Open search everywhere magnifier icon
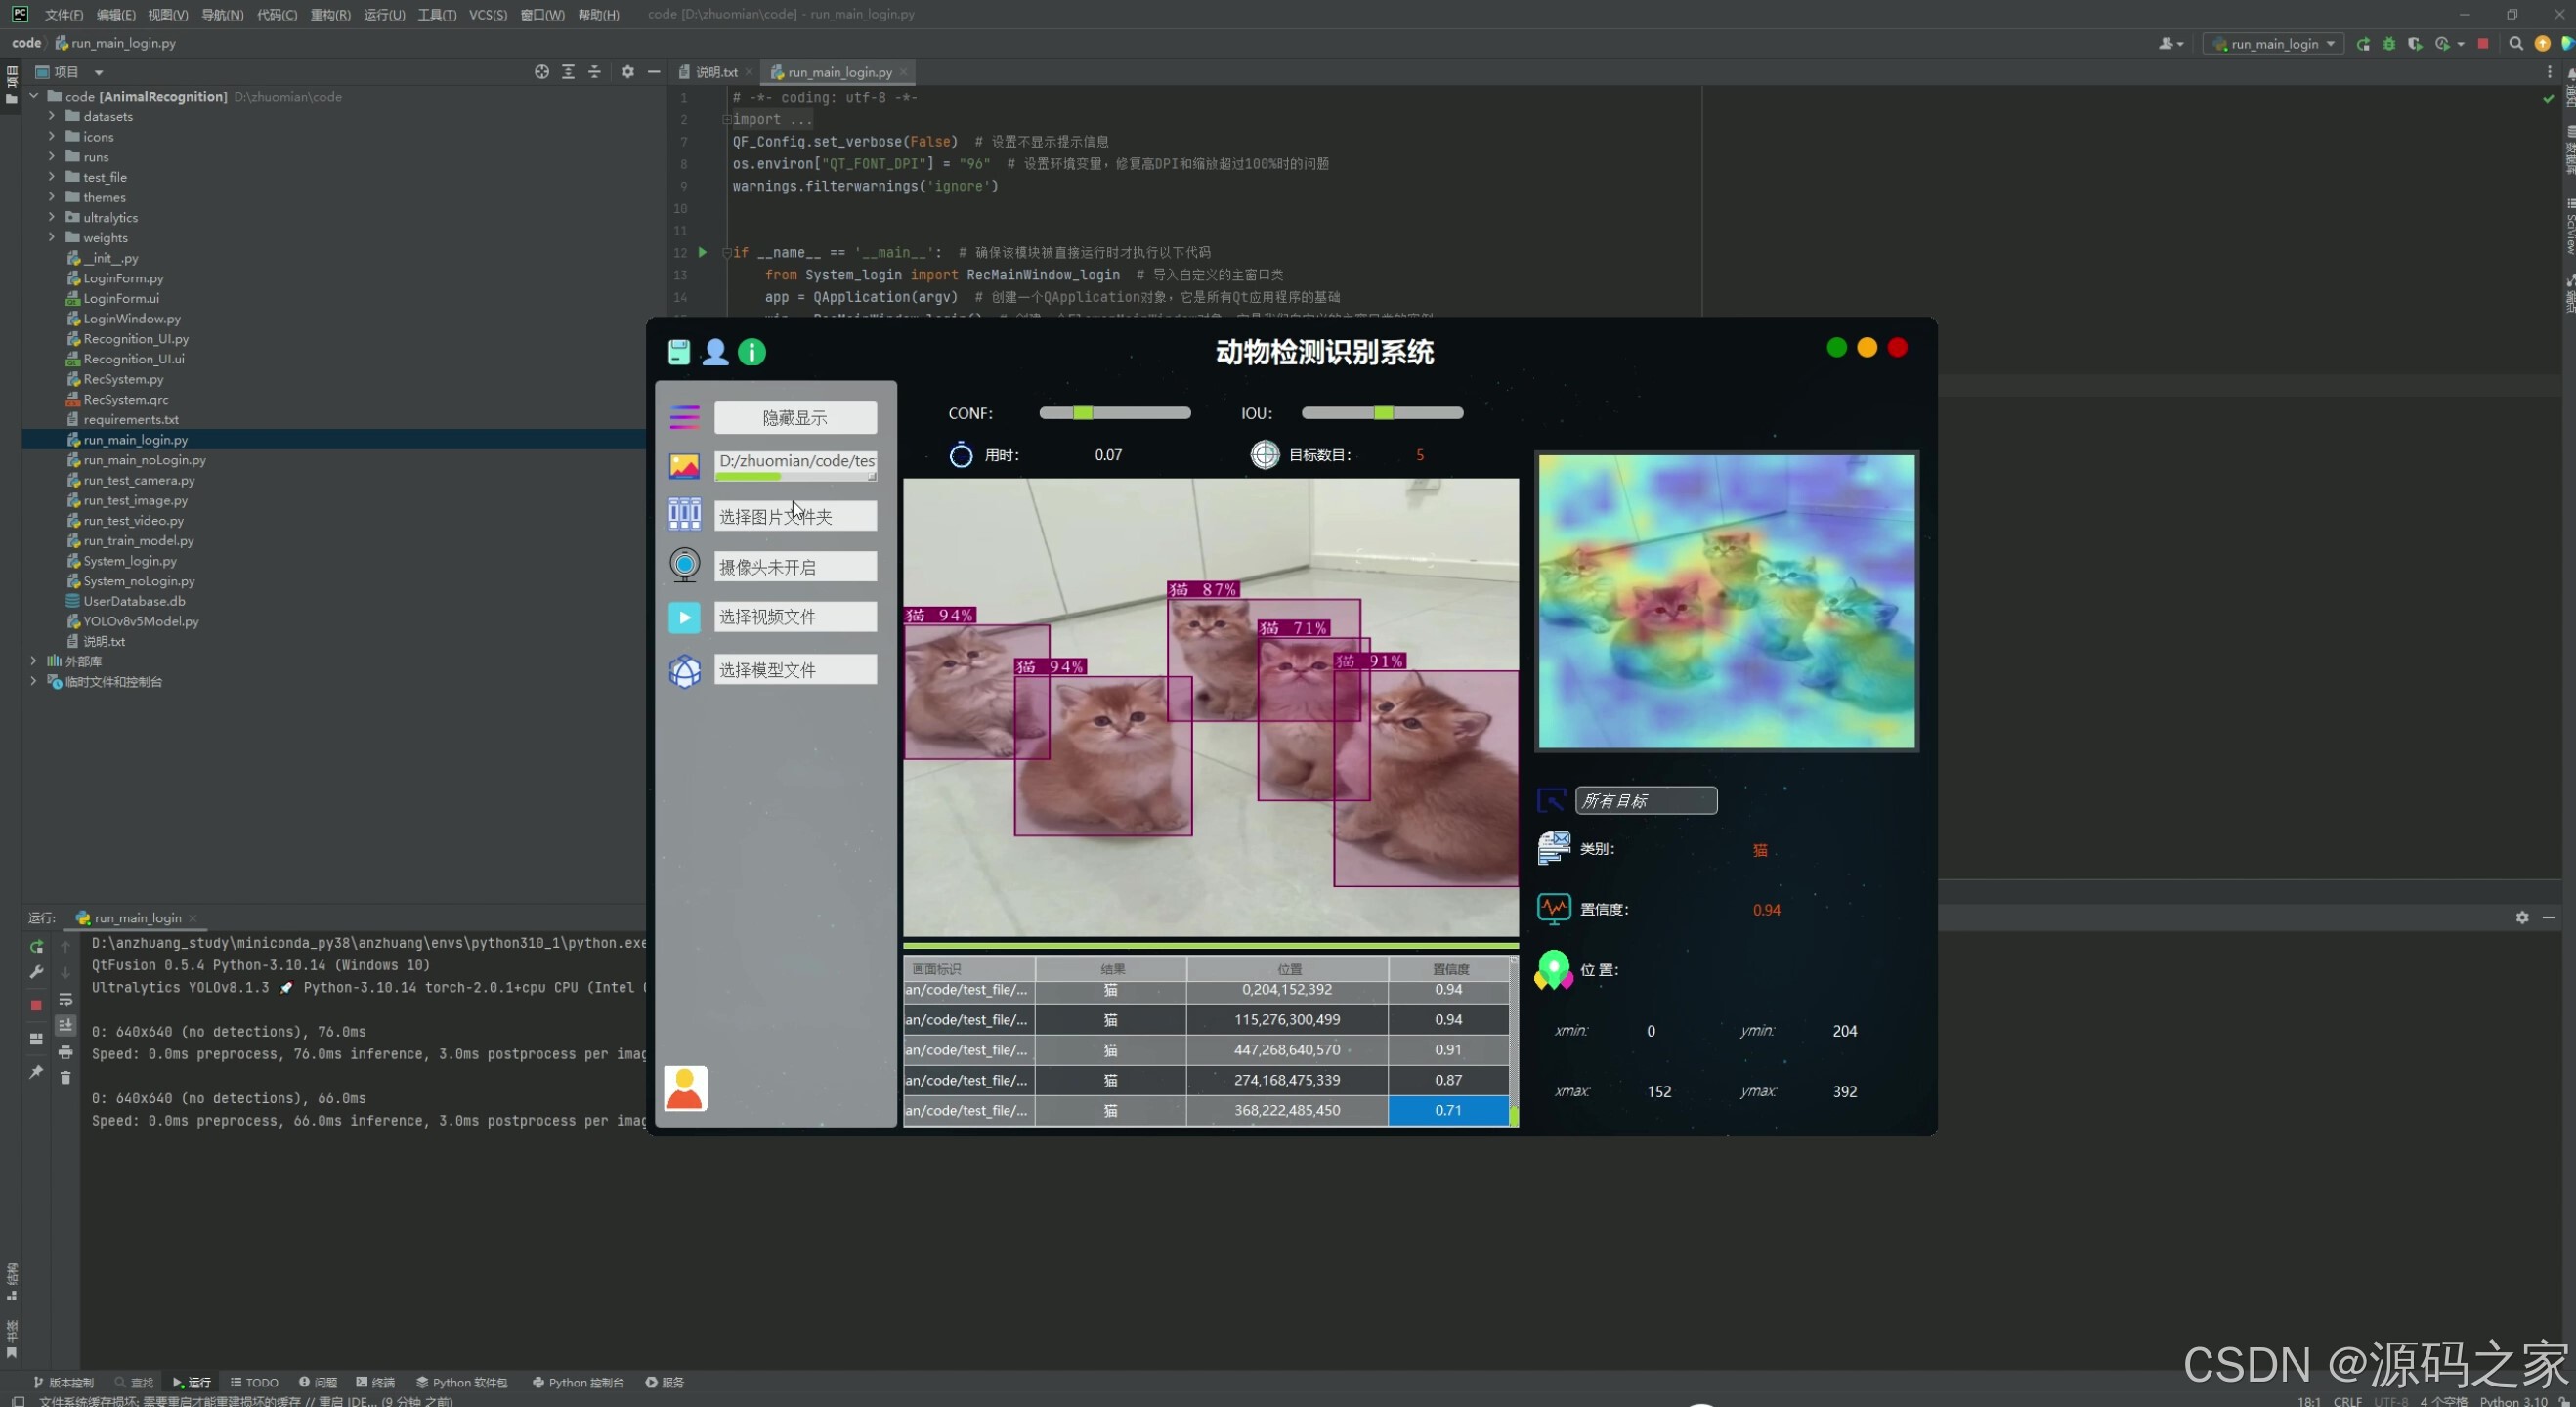2576x1407 pixels. click(2516, 44)
